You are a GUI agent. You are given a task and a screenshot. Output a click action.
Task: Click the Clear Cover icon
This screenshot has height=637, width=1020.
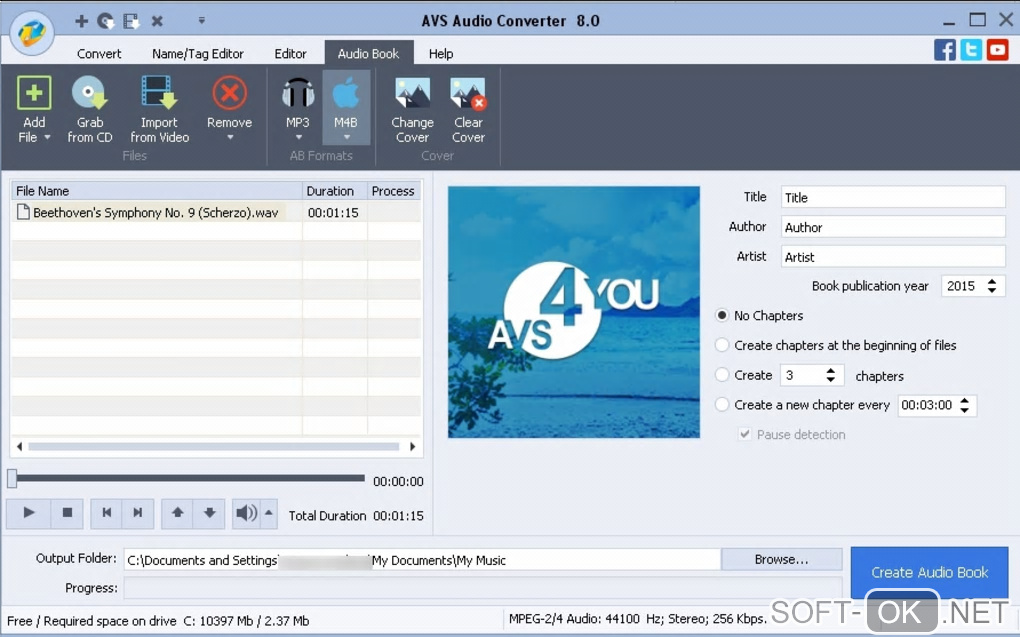pyautogui.click(x=468, y=93)
